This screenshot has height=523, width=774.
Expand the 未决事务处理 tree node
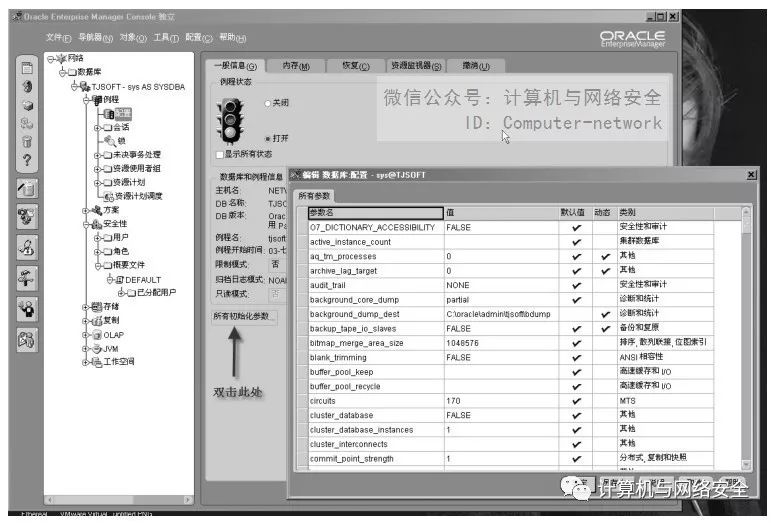(97, 155)
